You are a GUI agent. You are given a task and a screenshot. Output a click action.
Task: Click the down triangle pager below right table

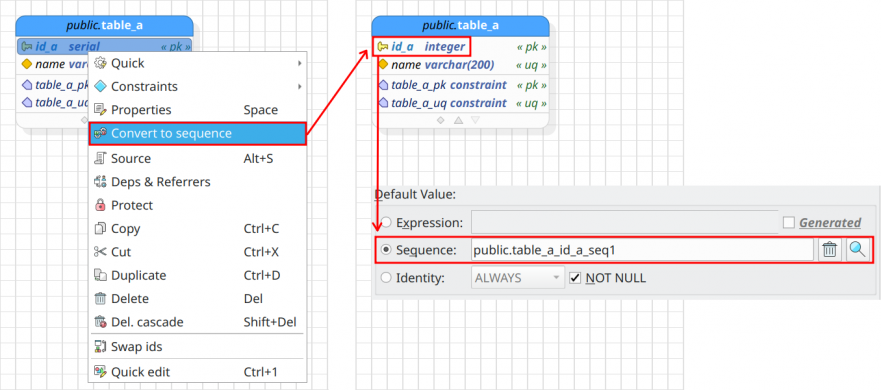pos(475,120)
